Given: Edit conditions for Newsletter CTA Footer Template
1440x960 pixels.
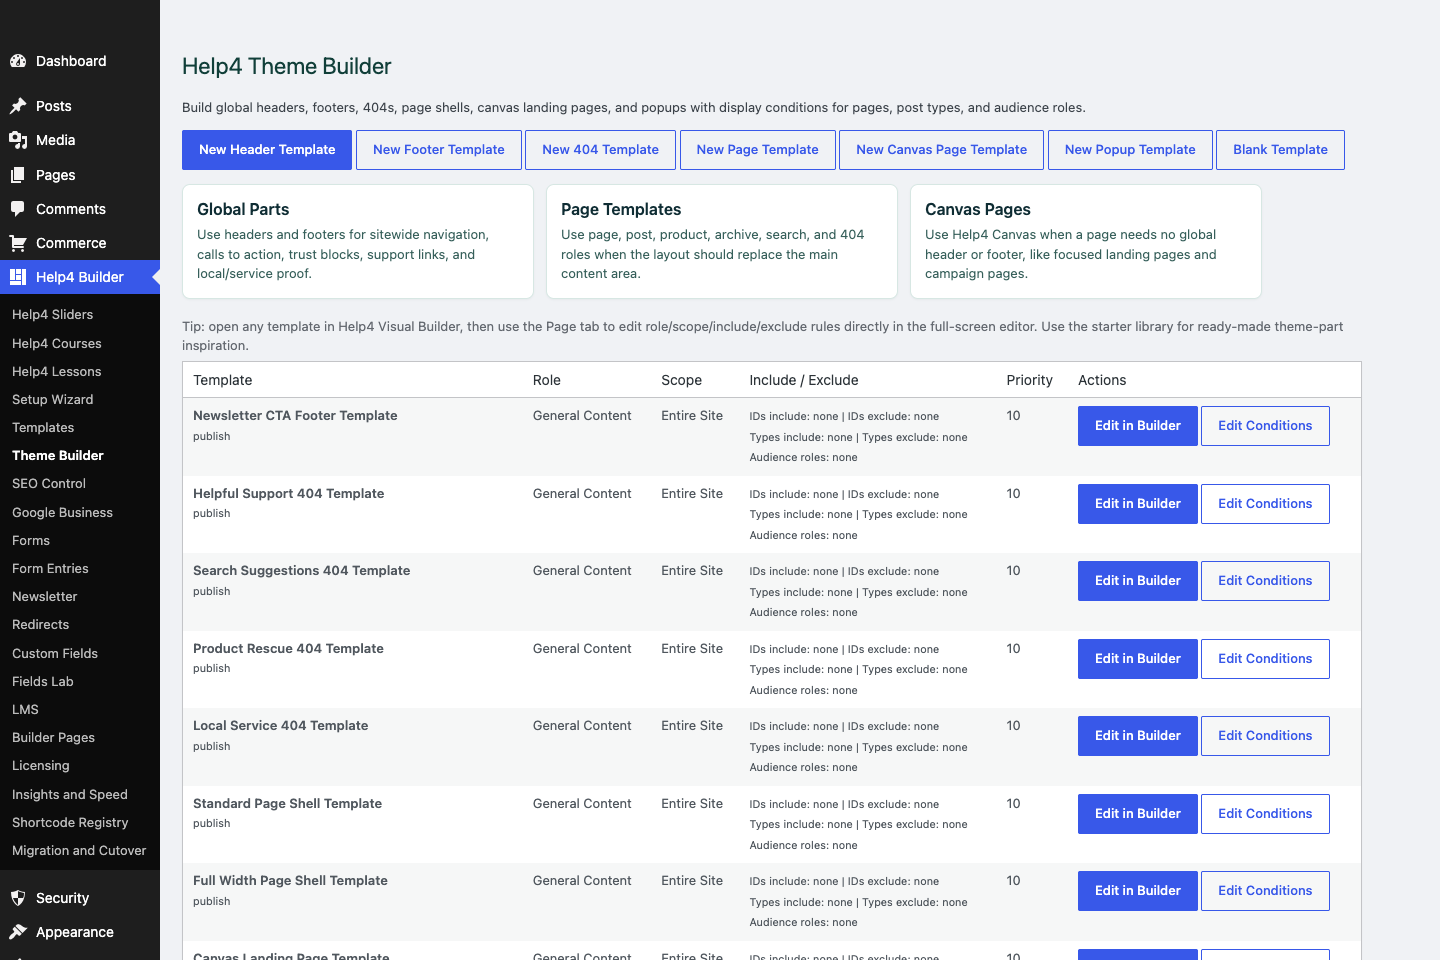Looking at the screenshot, I should [x=1265, y=426].
